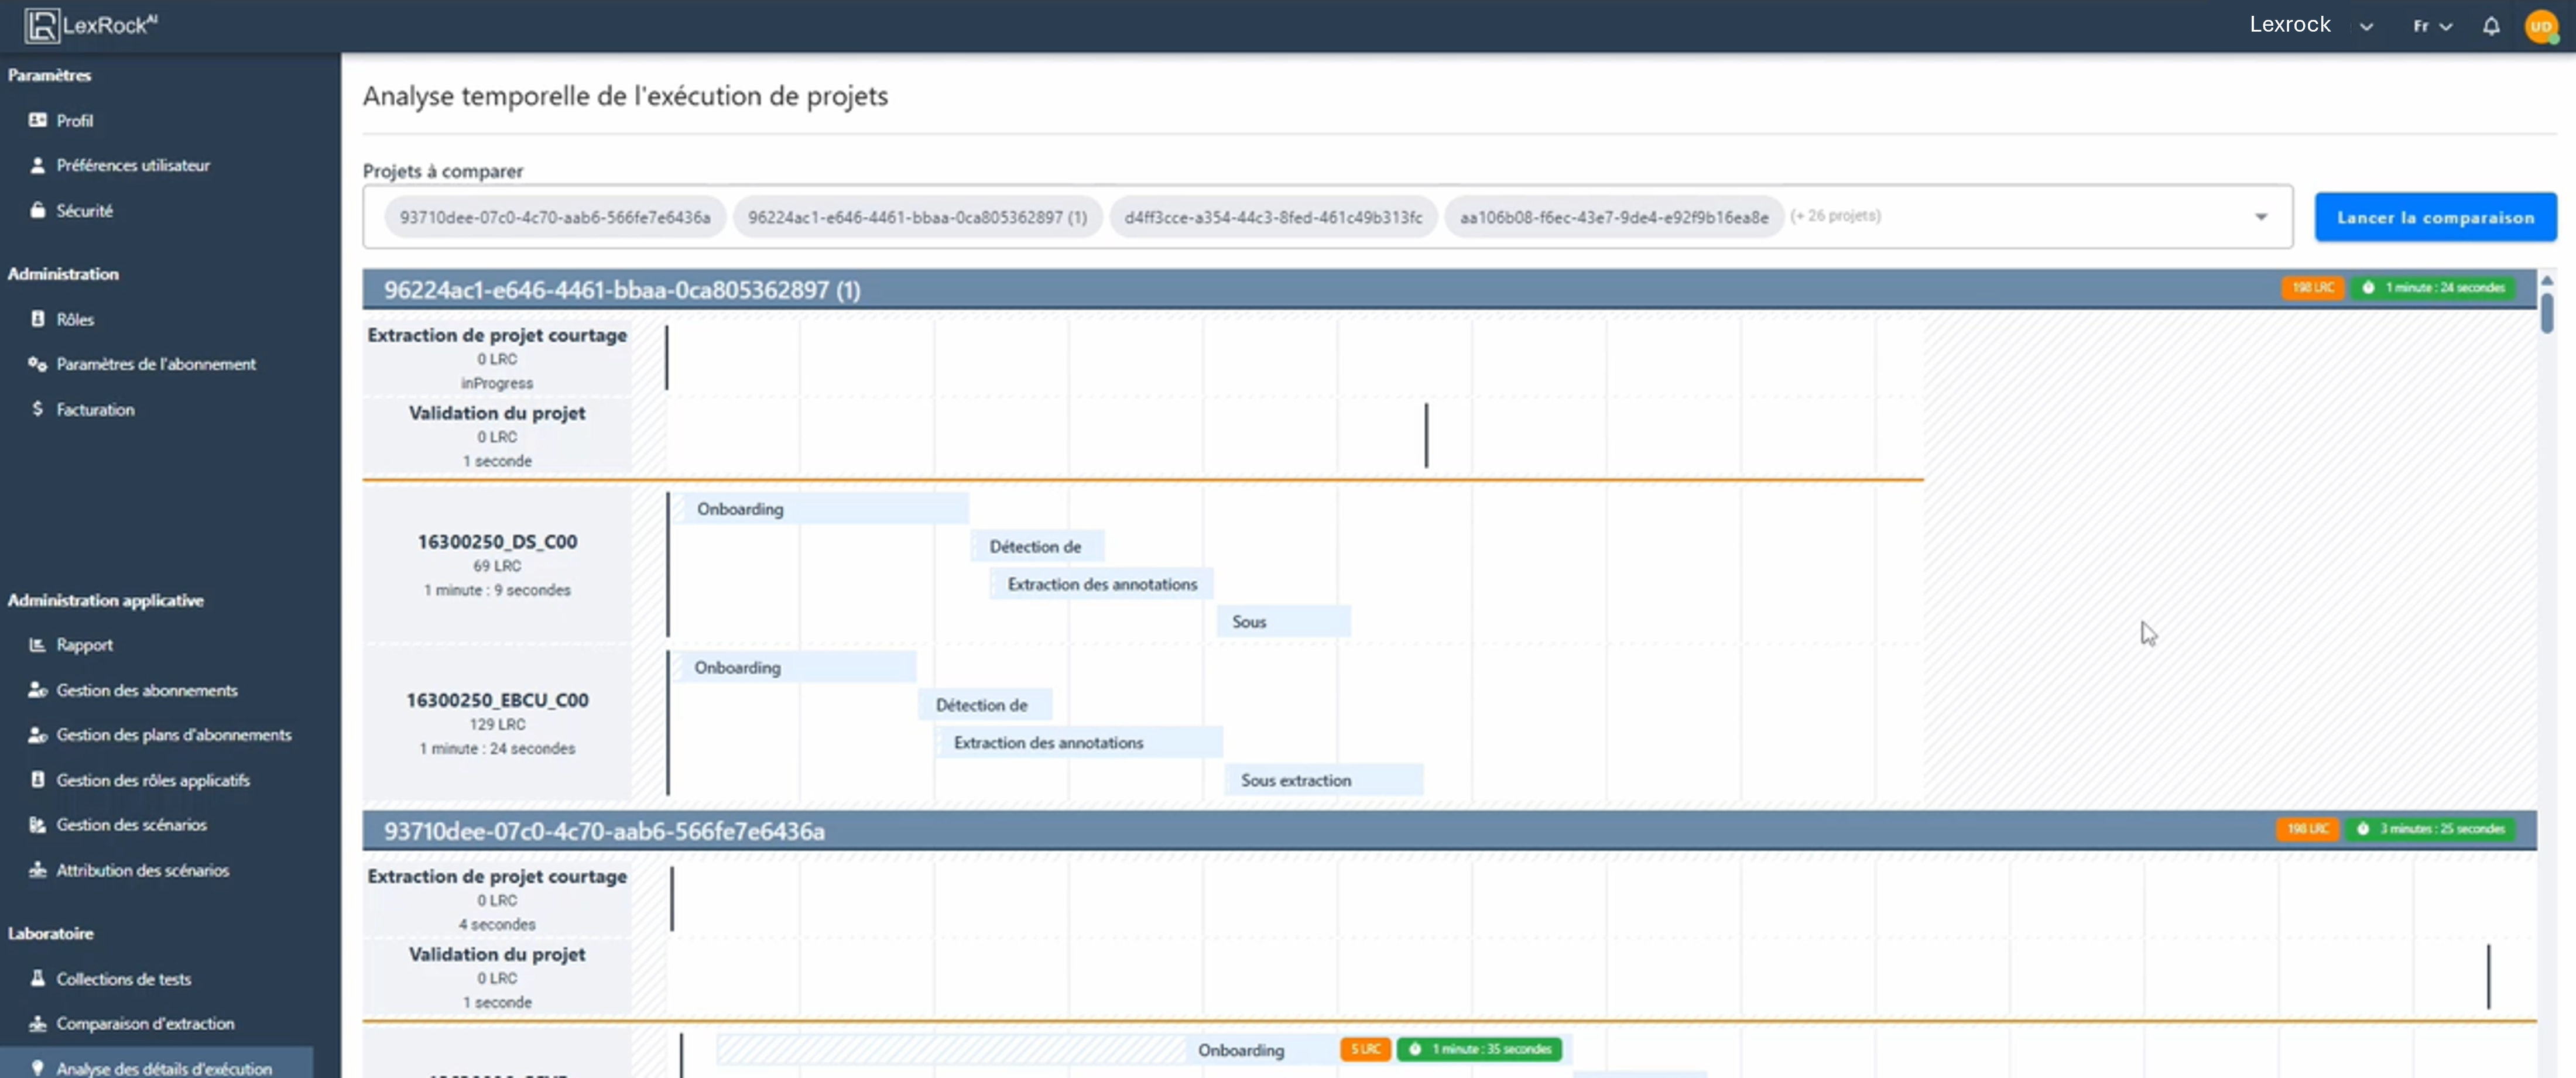Click the Préférences utilisateur person icon
This screenshot has height=1078, width=2576.
tap(38, 165)
